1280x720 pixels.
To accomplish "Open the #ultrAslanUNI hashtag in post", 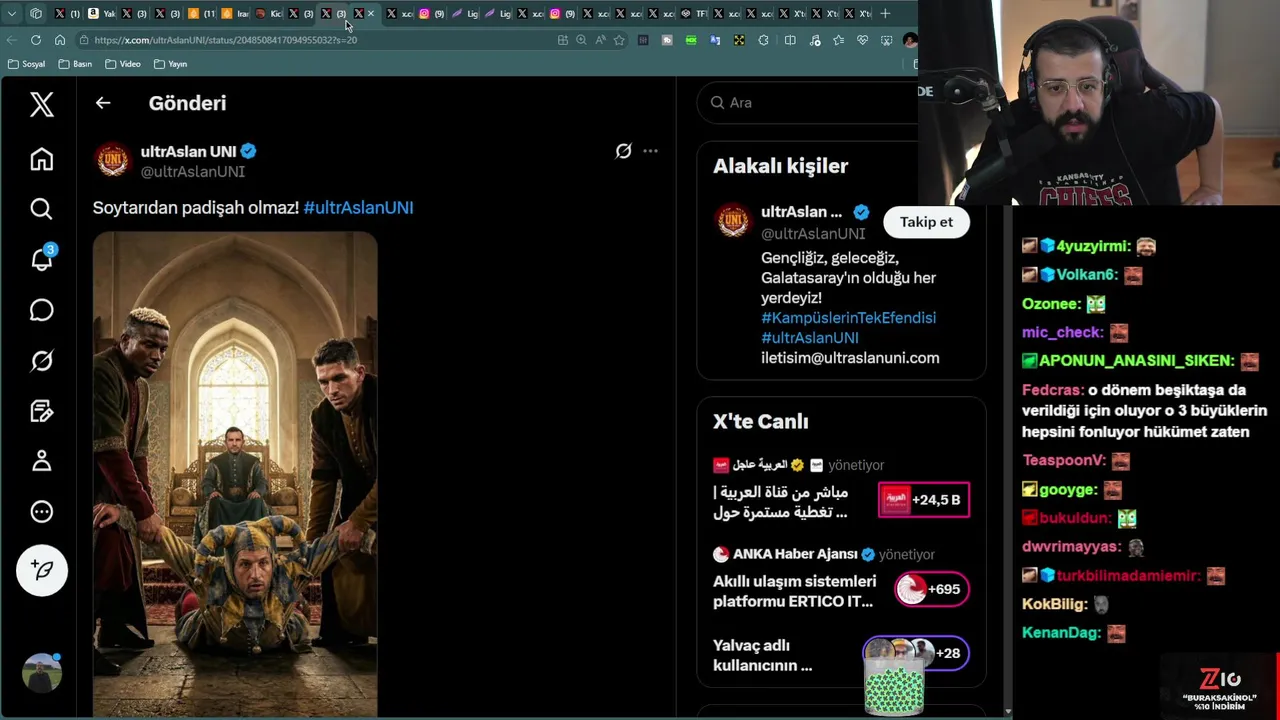I will point(358,207).
